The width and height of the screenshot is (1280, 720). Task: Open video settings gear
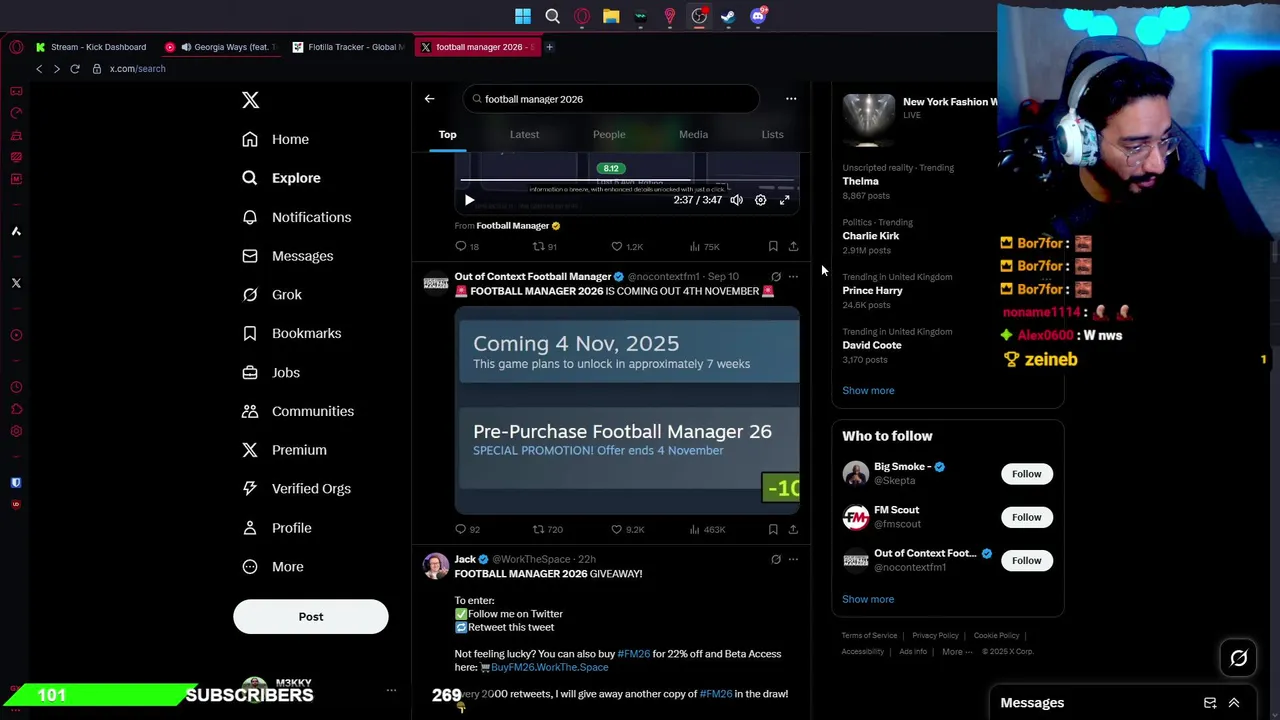pos(760,200)
